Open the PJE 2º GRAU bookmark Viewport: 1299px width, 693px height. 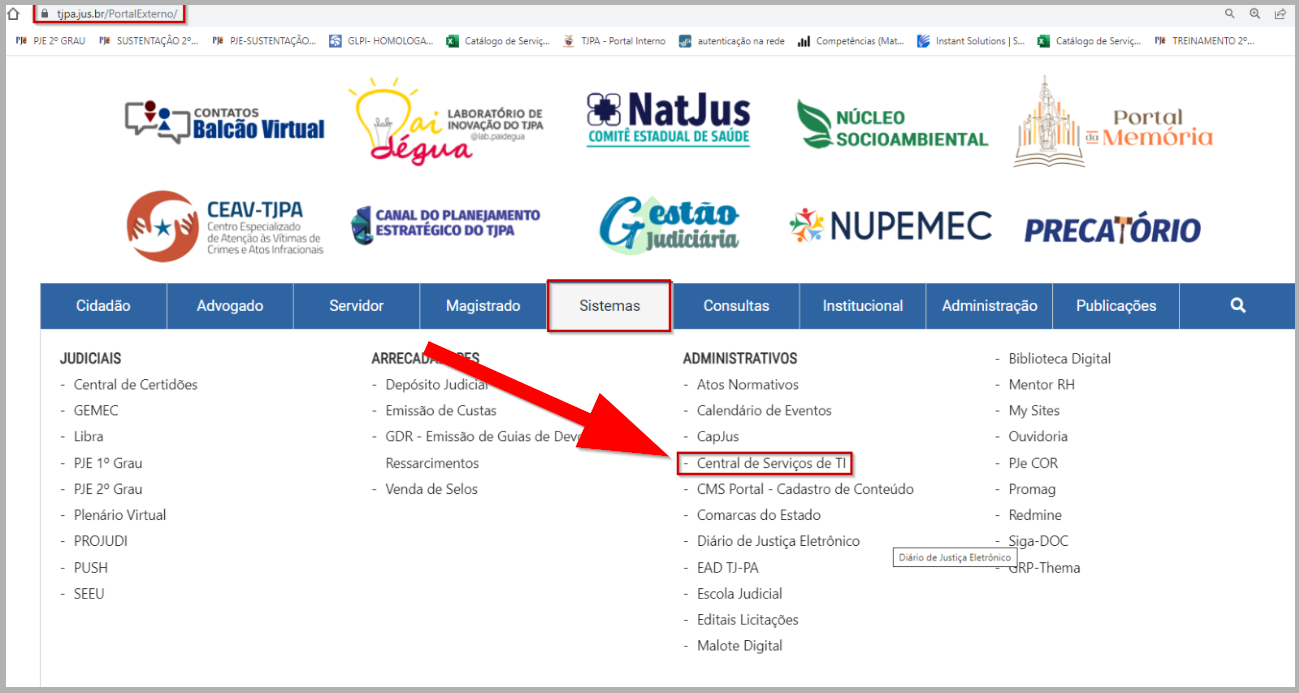[x=50, y=41]
